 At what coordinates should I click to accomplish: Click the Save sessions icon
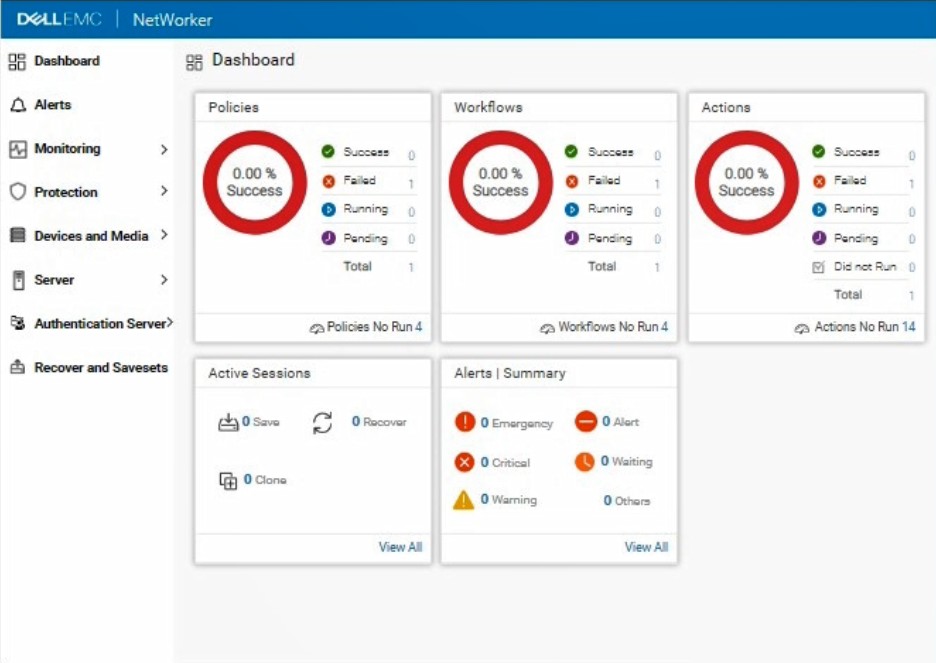tap(228, 423)
